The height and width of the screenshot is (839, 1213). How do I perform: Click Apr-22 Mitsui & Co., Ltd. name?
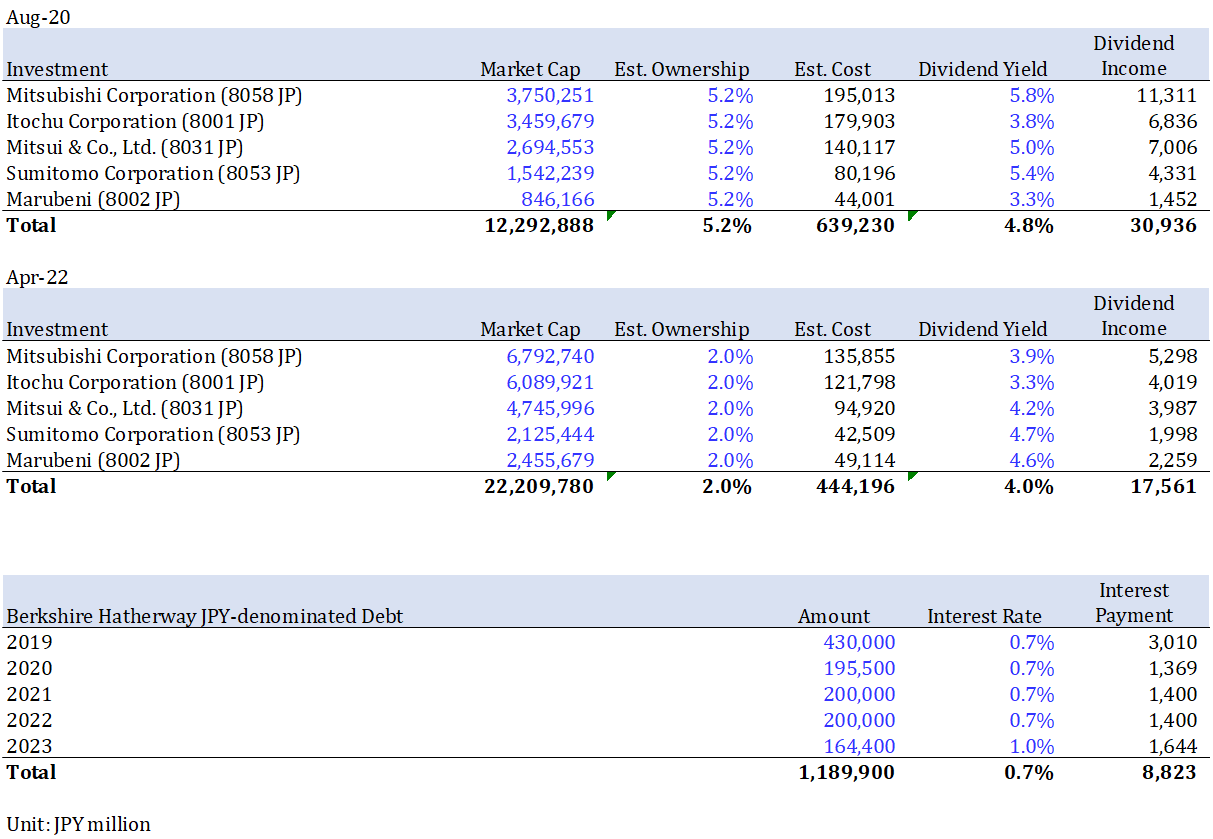tap(124, 408)
